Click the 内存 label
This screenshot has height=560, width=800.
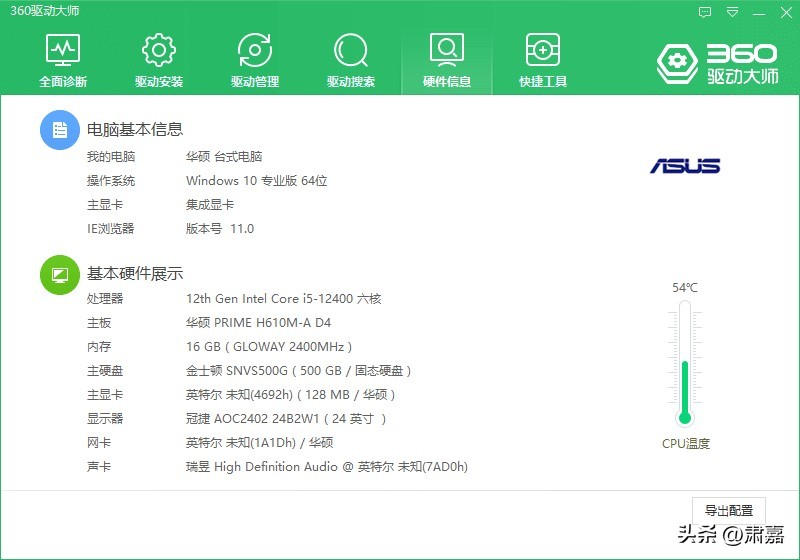pos(99,347)
